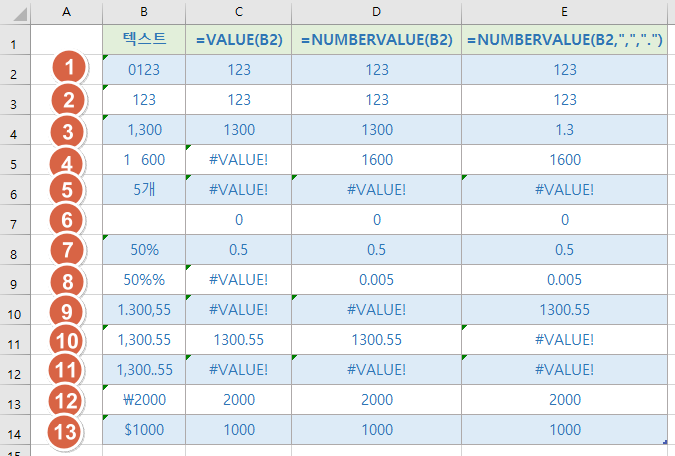Select column A header
Image resolution: width=675 pixels, height=456 pixels.
coord(66,12)
